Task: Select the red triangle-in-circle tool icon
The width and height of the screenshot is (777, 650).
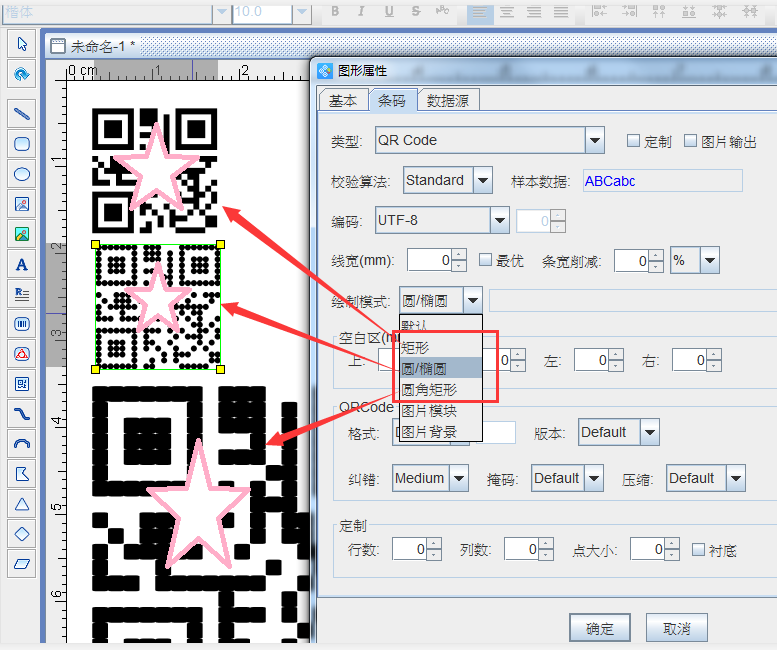Action: tap(22, 354)
